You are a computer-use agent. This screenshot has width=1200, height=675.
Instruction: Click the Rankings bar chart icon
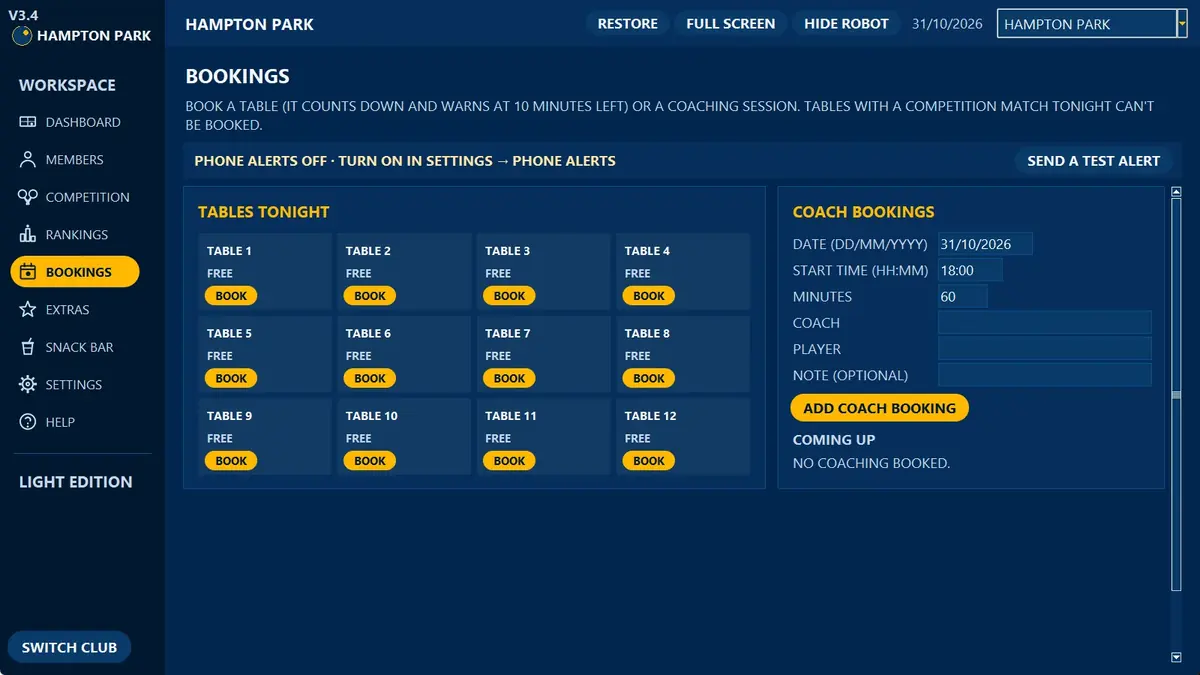pos(28,234)
